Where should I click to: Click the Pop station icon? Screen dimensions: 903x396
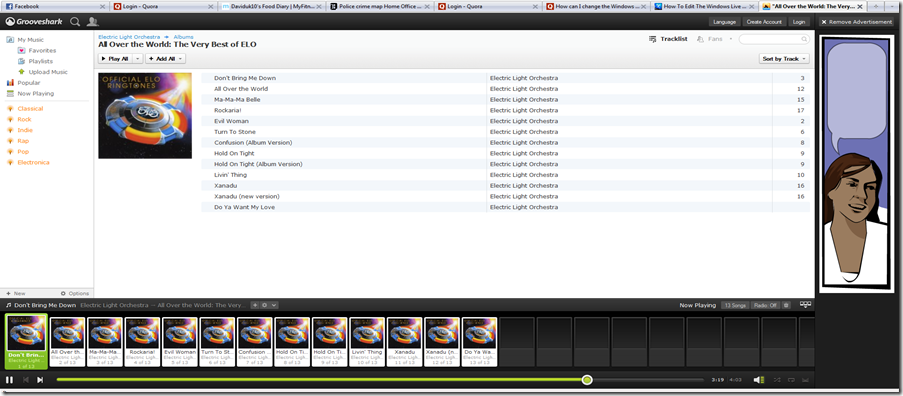coord(10,151)
